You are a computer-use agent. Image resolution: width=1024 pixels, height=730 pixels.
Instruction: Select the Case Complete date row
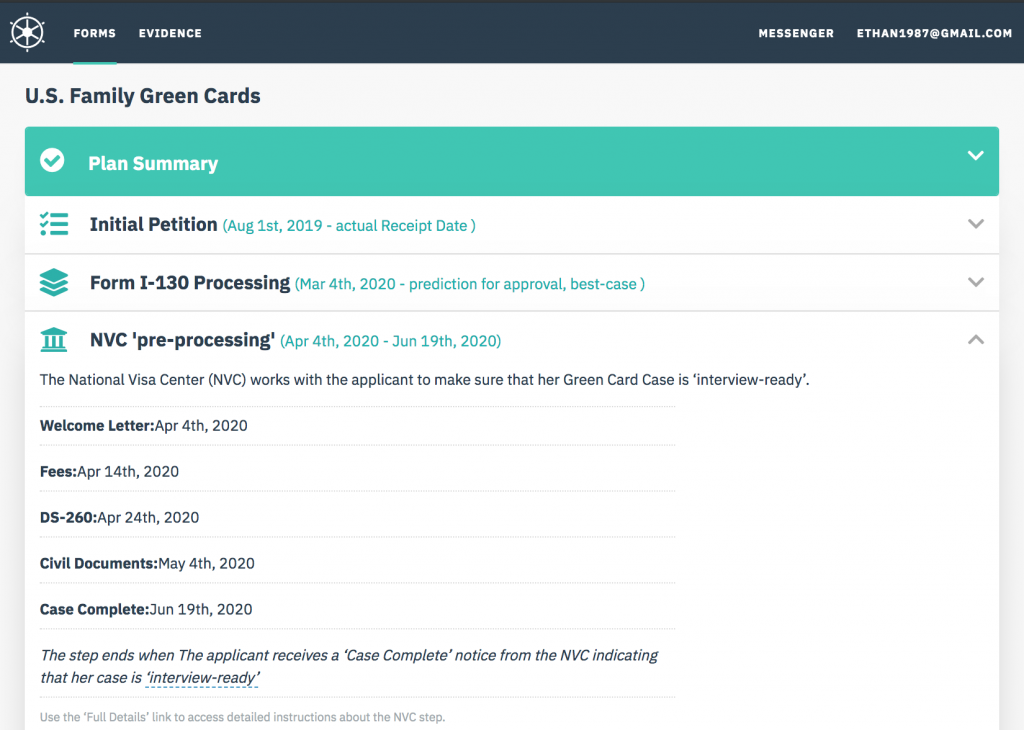357,609
